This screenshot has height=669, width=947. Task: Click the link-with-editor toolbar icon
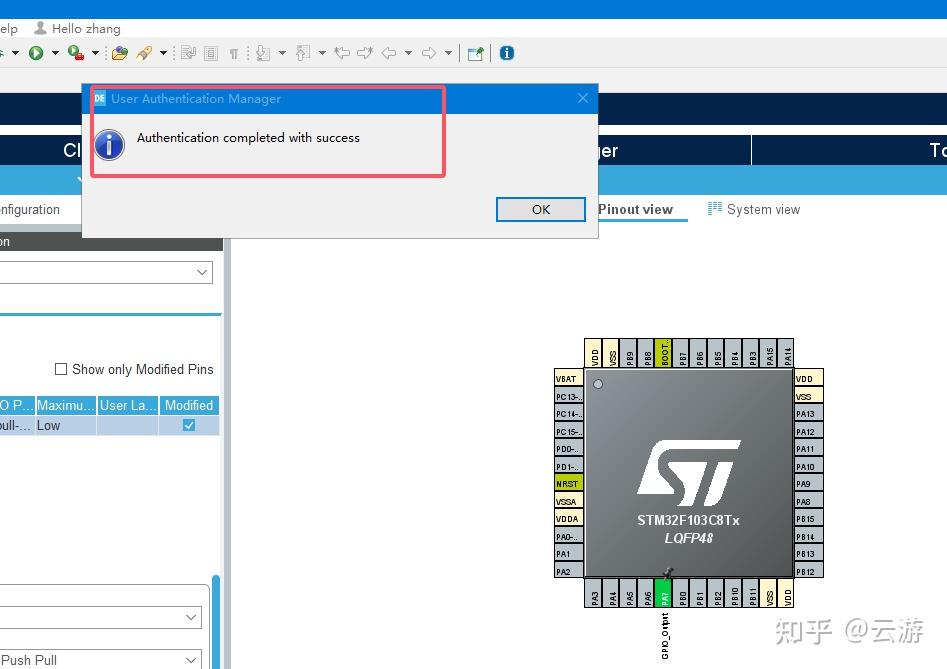tap(475, 53)
